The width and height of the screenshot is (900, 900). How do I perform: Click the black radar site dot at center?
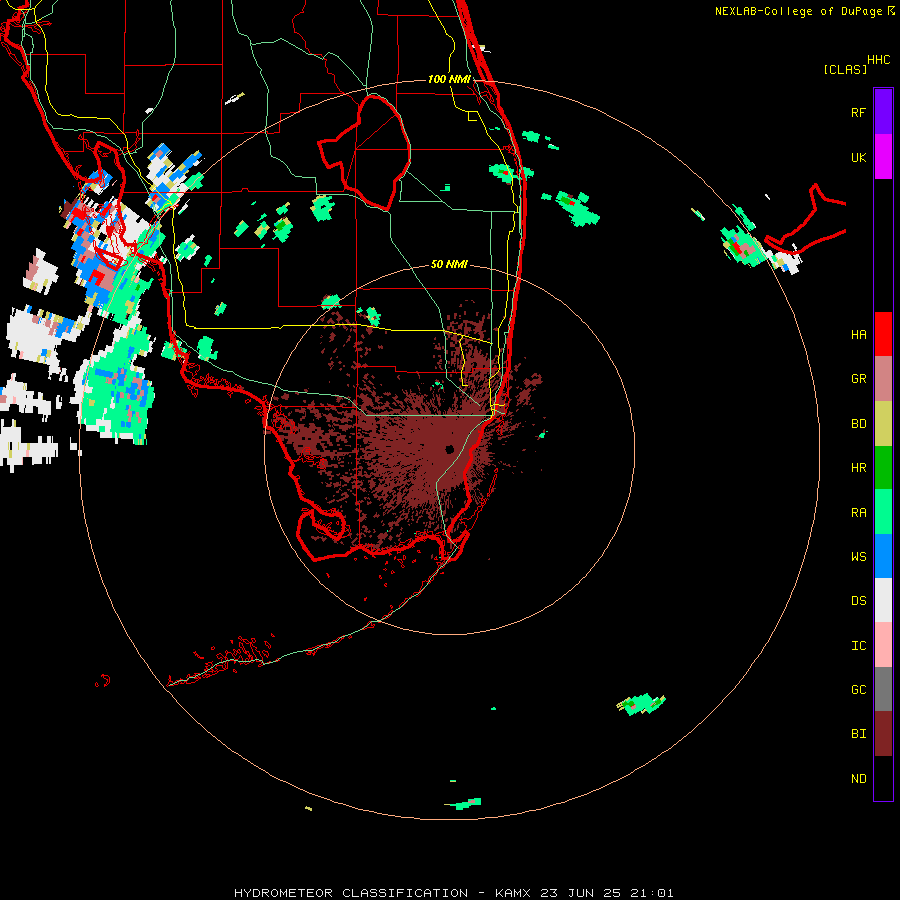coord(449,449)
